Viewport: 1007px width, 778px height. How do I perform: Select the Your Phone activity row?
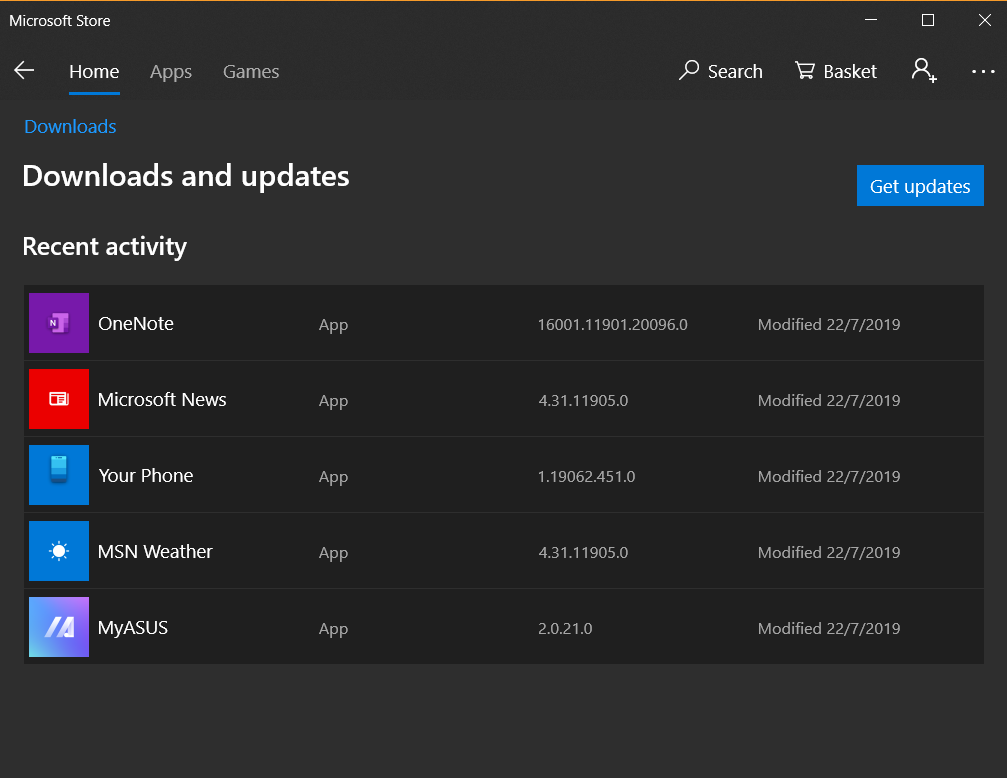450,475
